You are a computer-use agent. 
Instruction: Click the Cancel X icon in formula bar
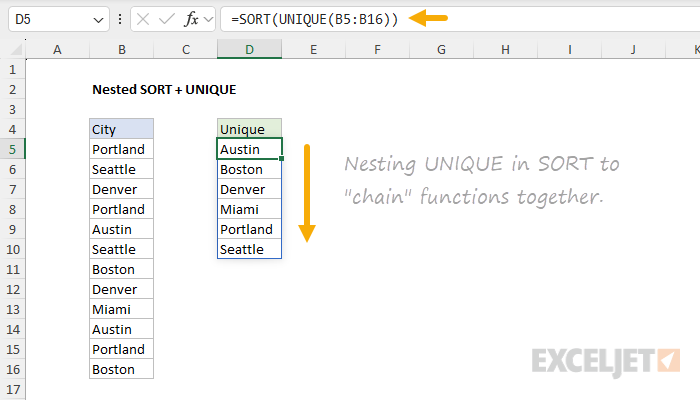pos(143,19)
